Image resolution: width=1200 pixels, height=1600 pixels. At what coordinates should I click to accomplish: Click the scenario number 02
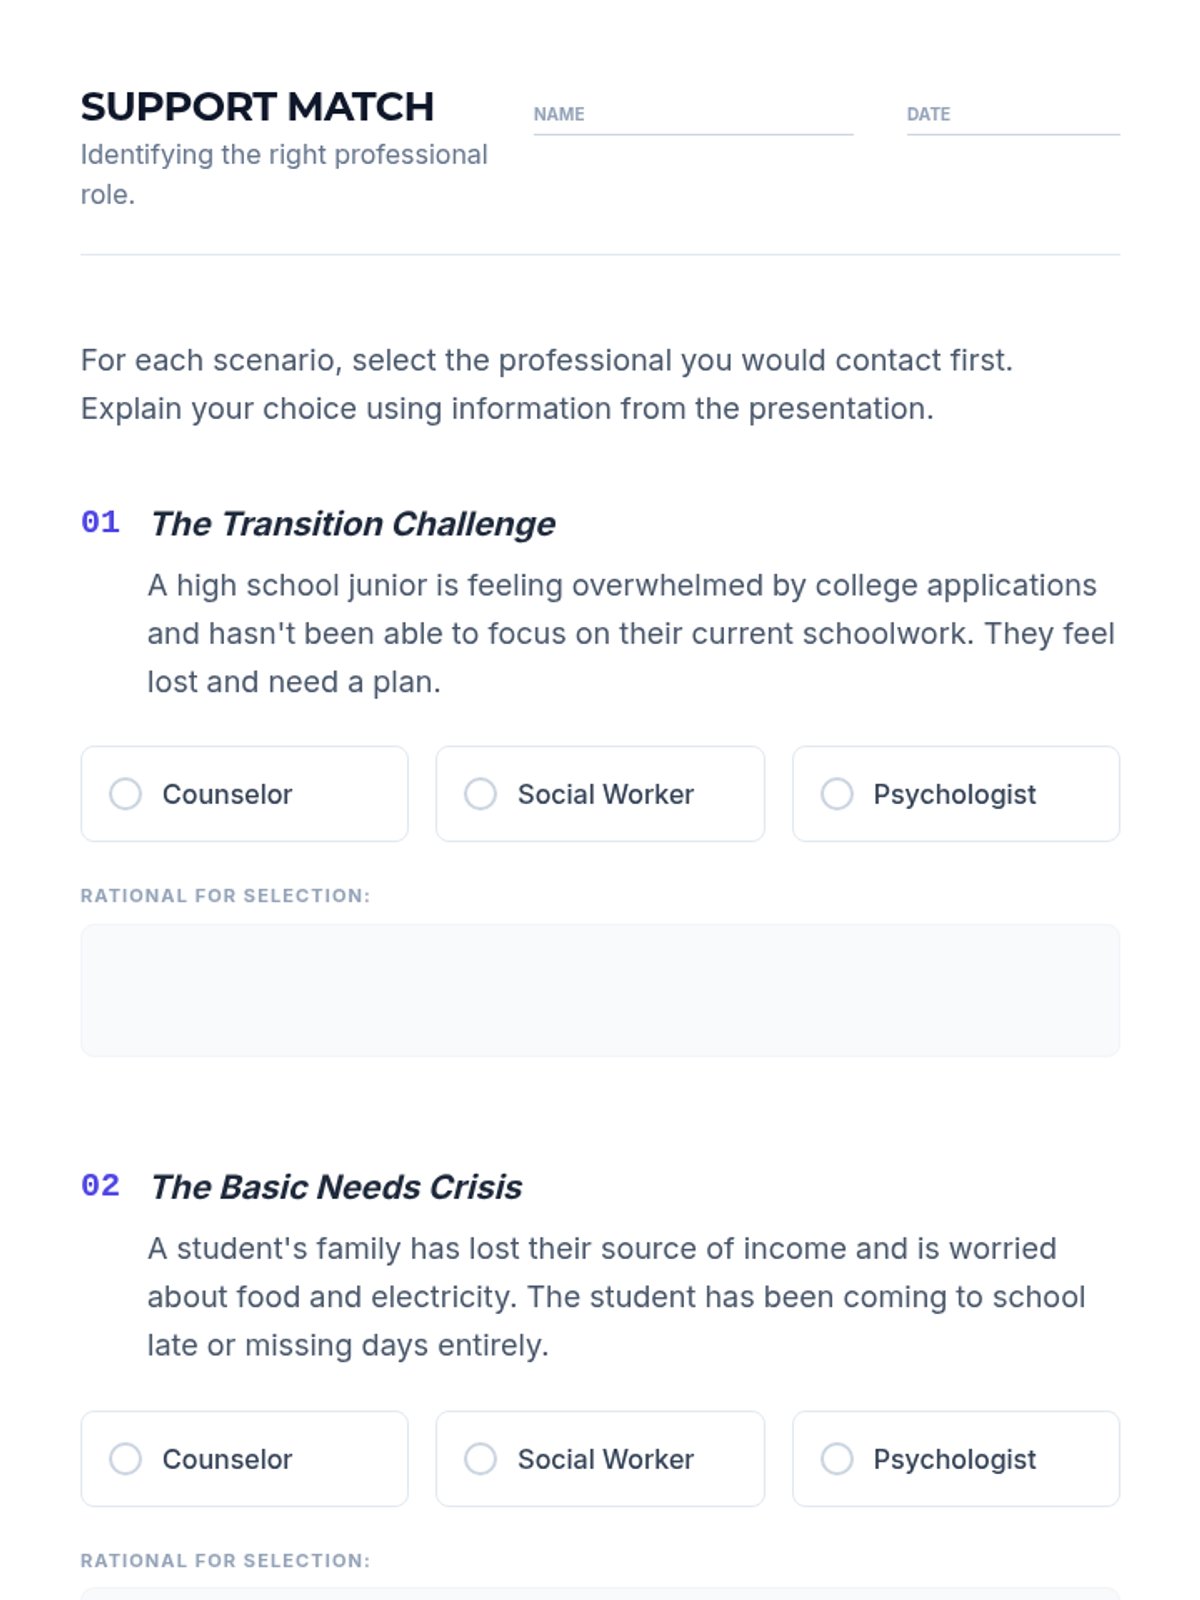100,1186
